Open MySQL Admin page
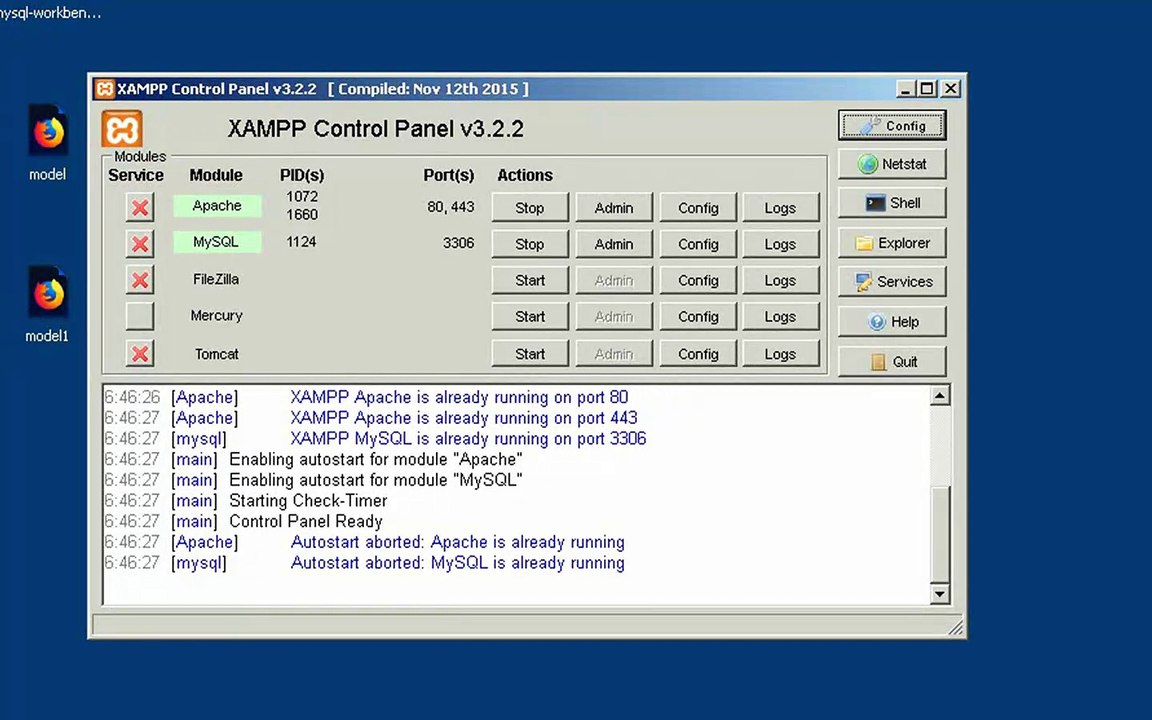The height and width of the screenshot is (720, 1152). pyautogui.click(x=613, y=244)
